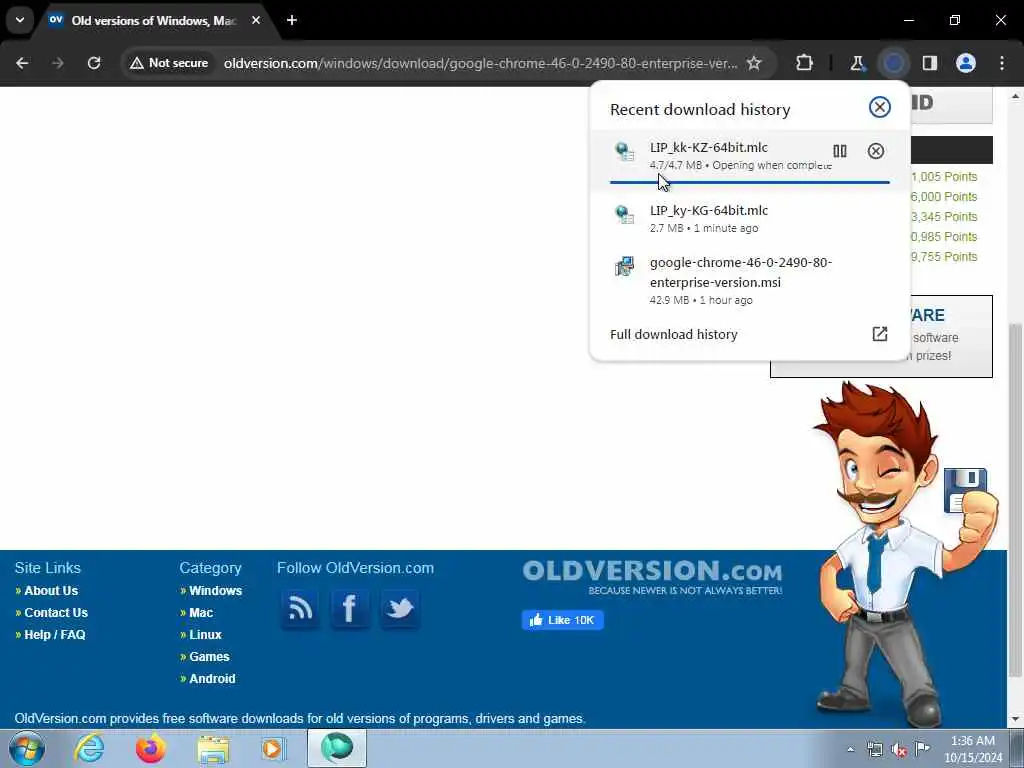Open the Games category link
Screen dimensions: 1024x768
click(209, 656)
